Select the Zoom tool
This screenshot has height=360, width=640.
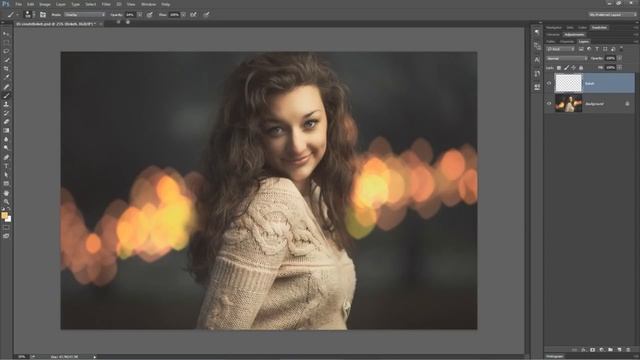coord(6,202)
